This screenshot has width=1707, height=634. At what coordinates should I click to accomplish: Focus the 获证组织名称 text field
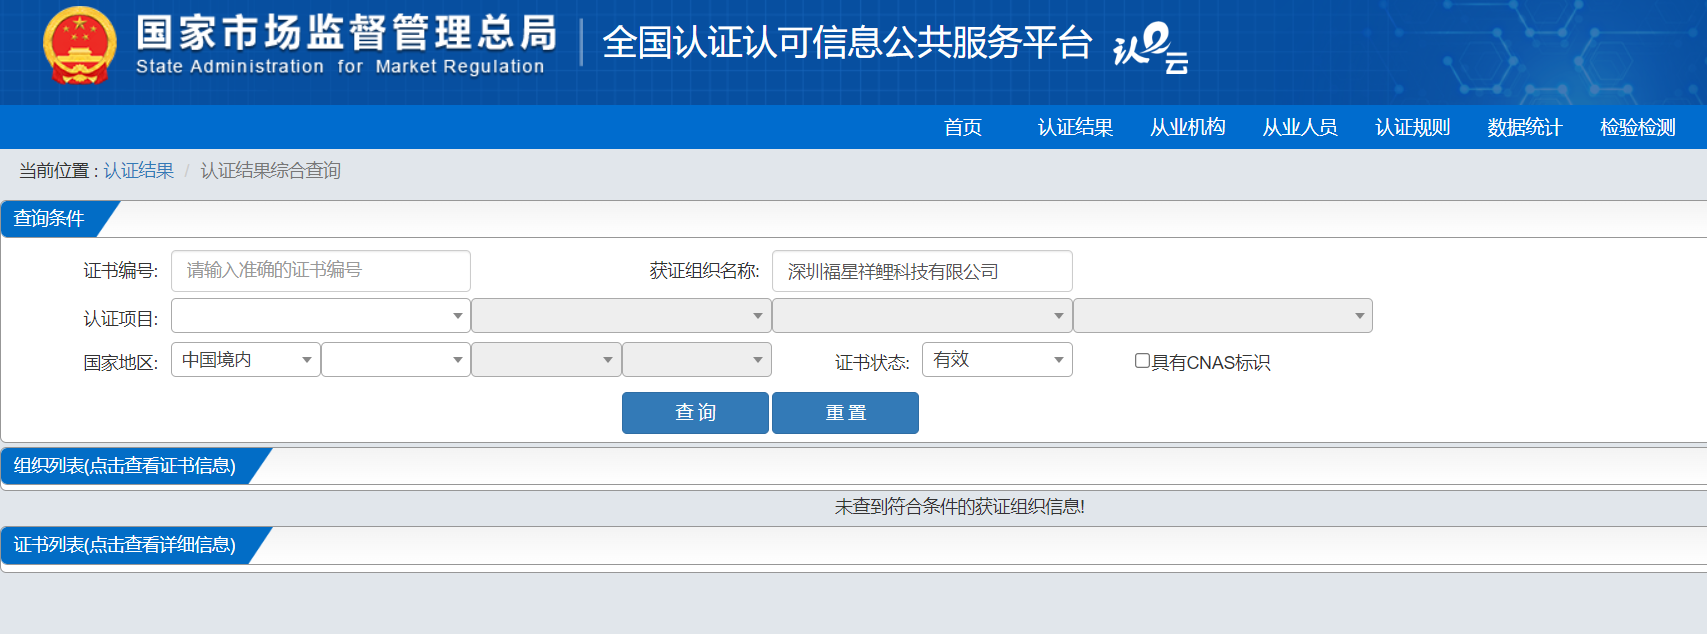point(922,271)
